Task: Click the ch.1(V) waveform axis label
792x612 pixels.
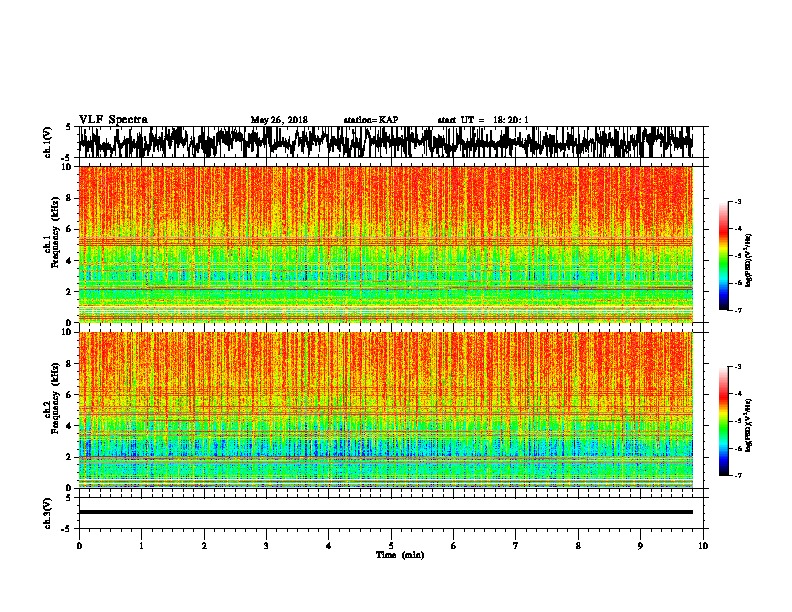Action: [x=47, y=142]
